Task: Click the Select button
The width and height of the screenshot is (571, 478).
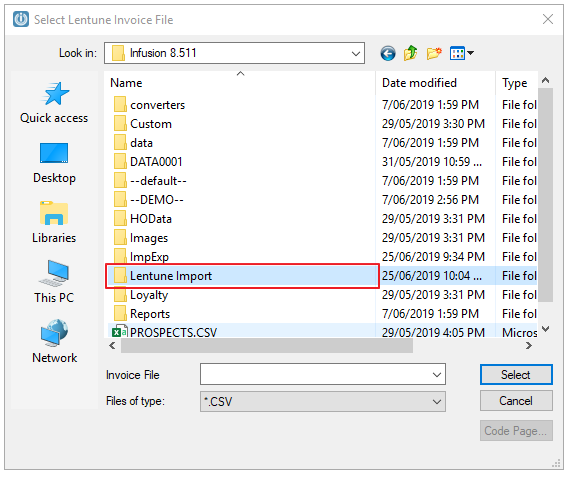Action: click(x=516, y=375)
